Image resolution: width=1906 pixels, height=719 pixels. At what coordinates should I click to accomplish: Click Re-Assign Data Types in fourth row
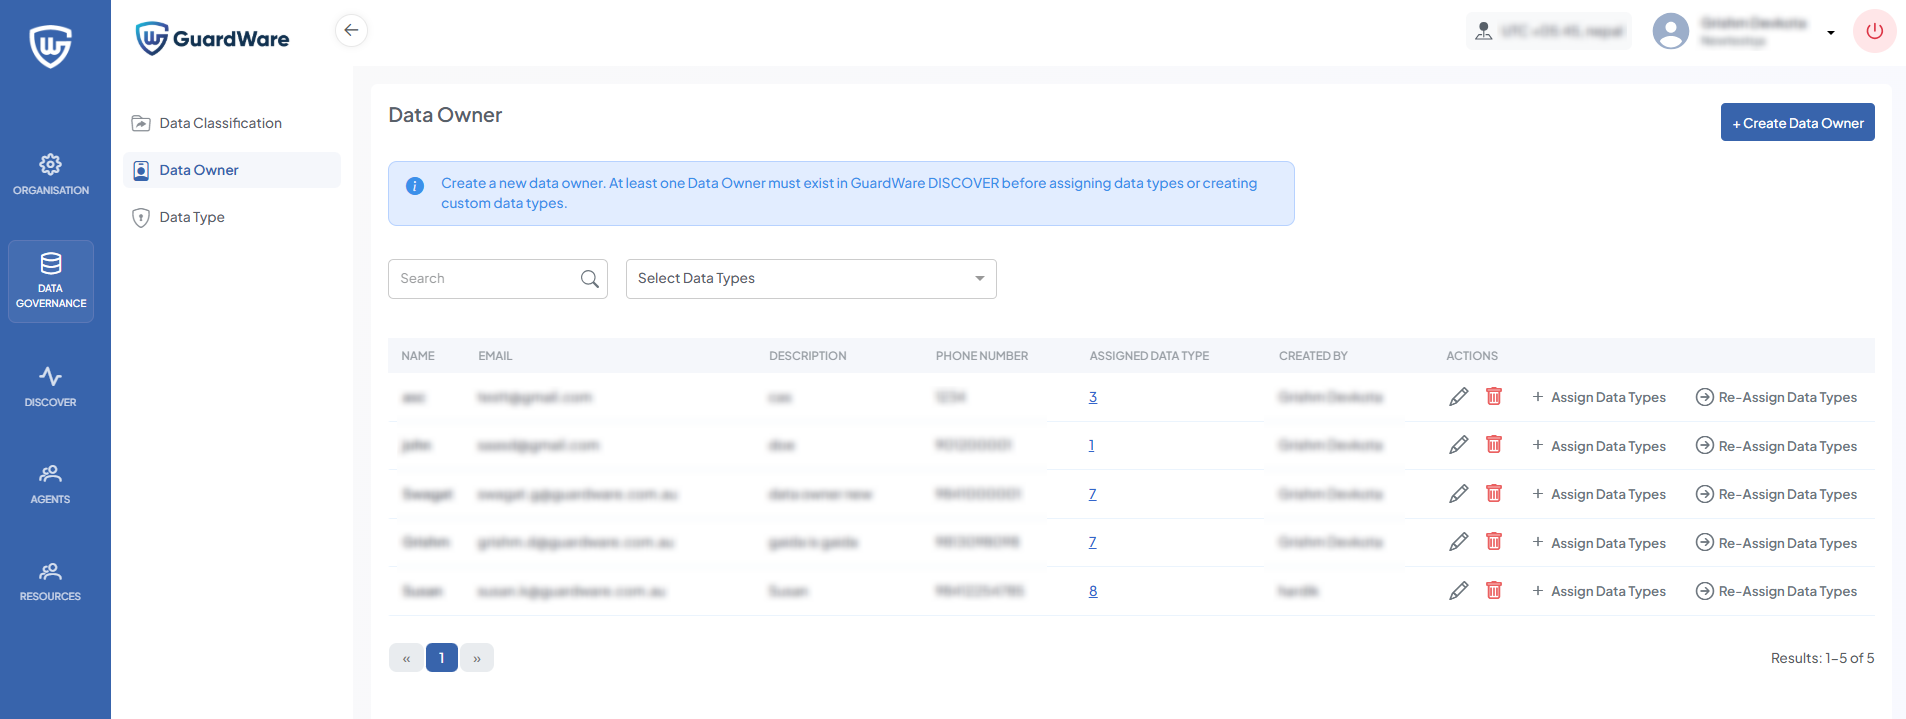click(x=1776, y=543)
